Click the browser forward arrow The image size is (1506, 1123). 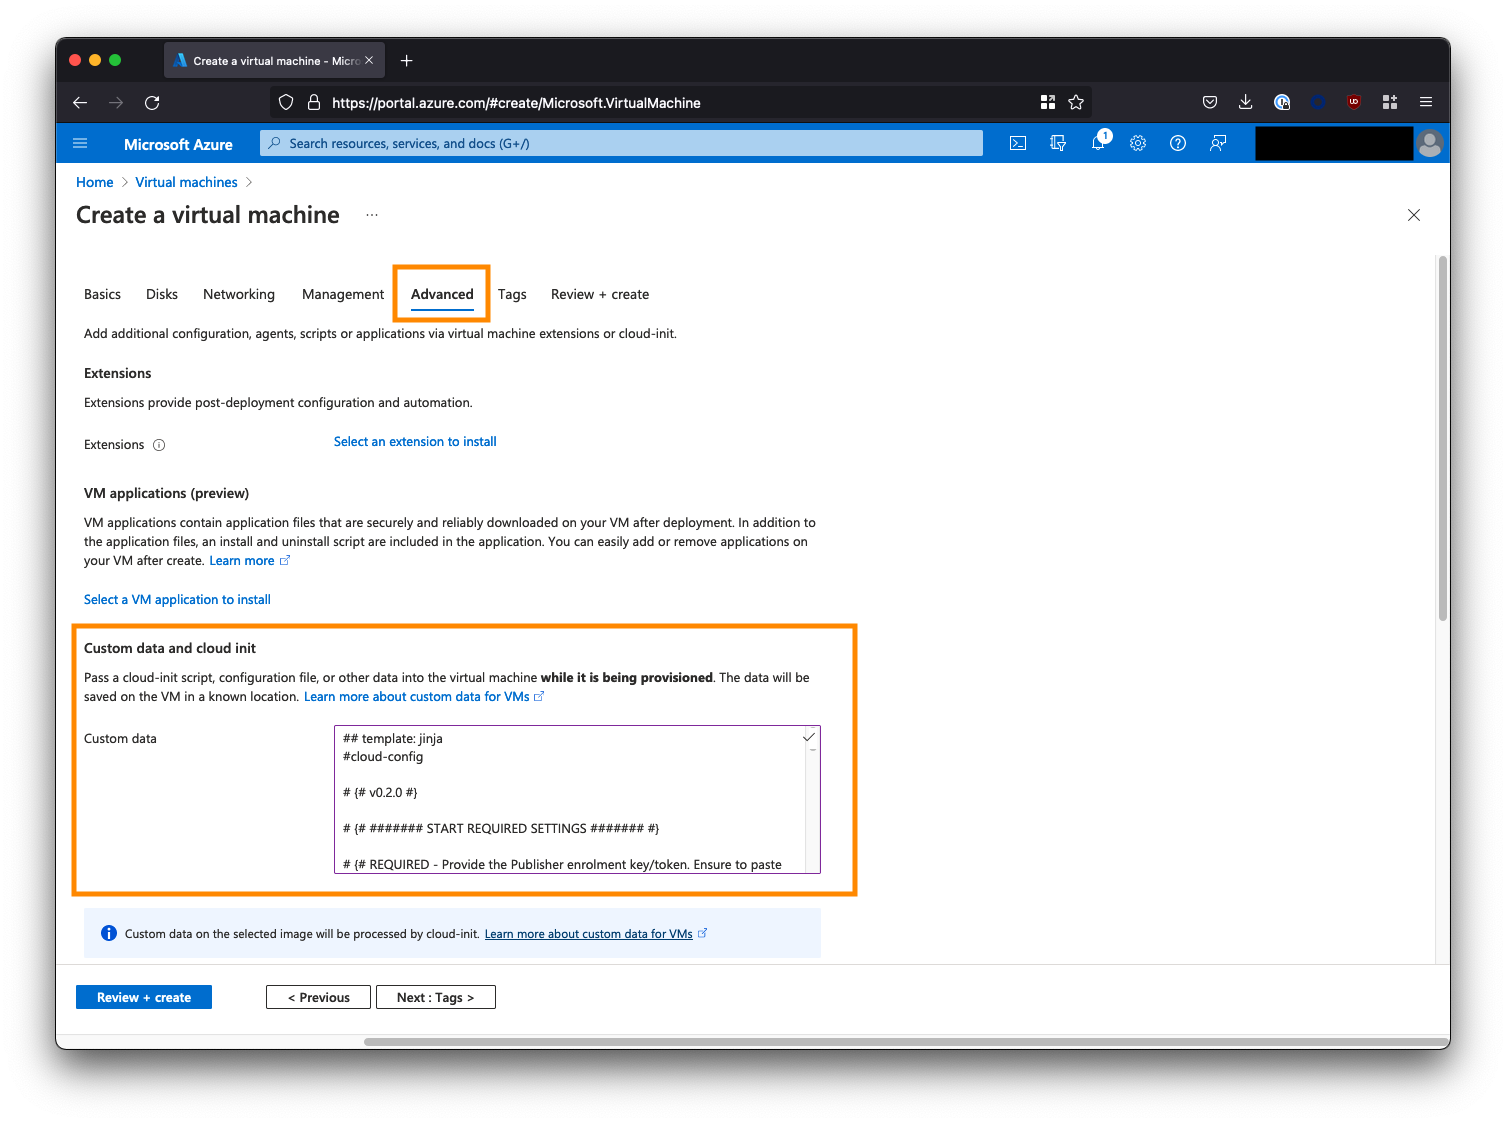(x=116, y=103)
